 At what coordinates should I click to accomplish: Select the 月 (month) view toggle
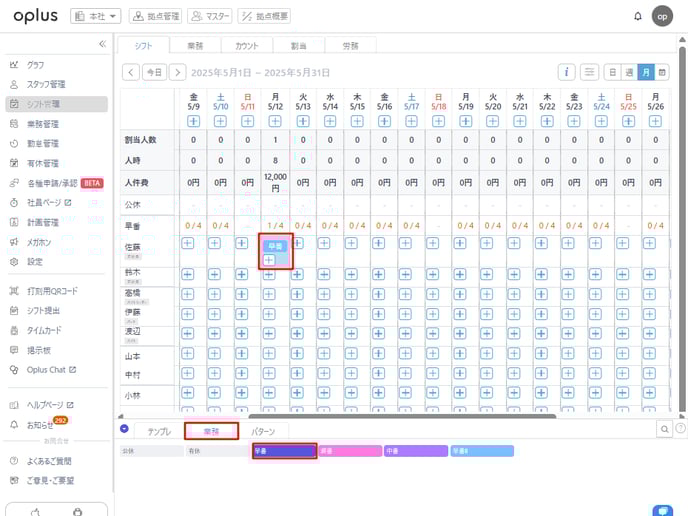[646, 72]
